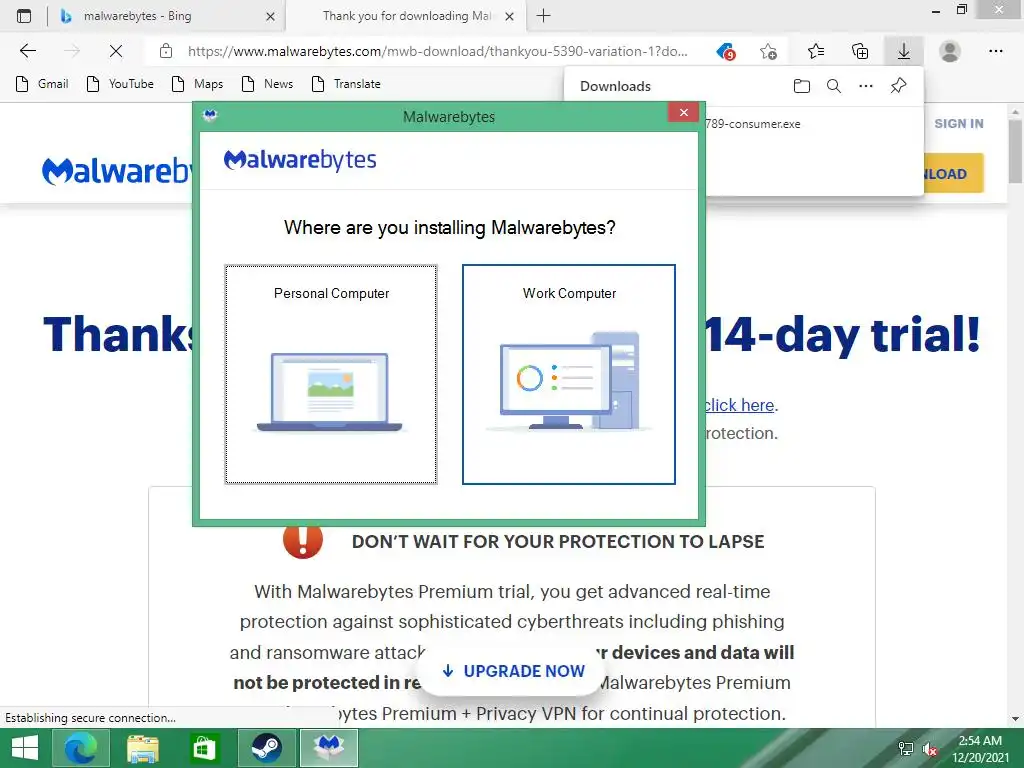This screenshot has height=768, width=1024.
Task: Click the scrollbar down arrow
Action: pyautogui.click(x=1015, y=719)
